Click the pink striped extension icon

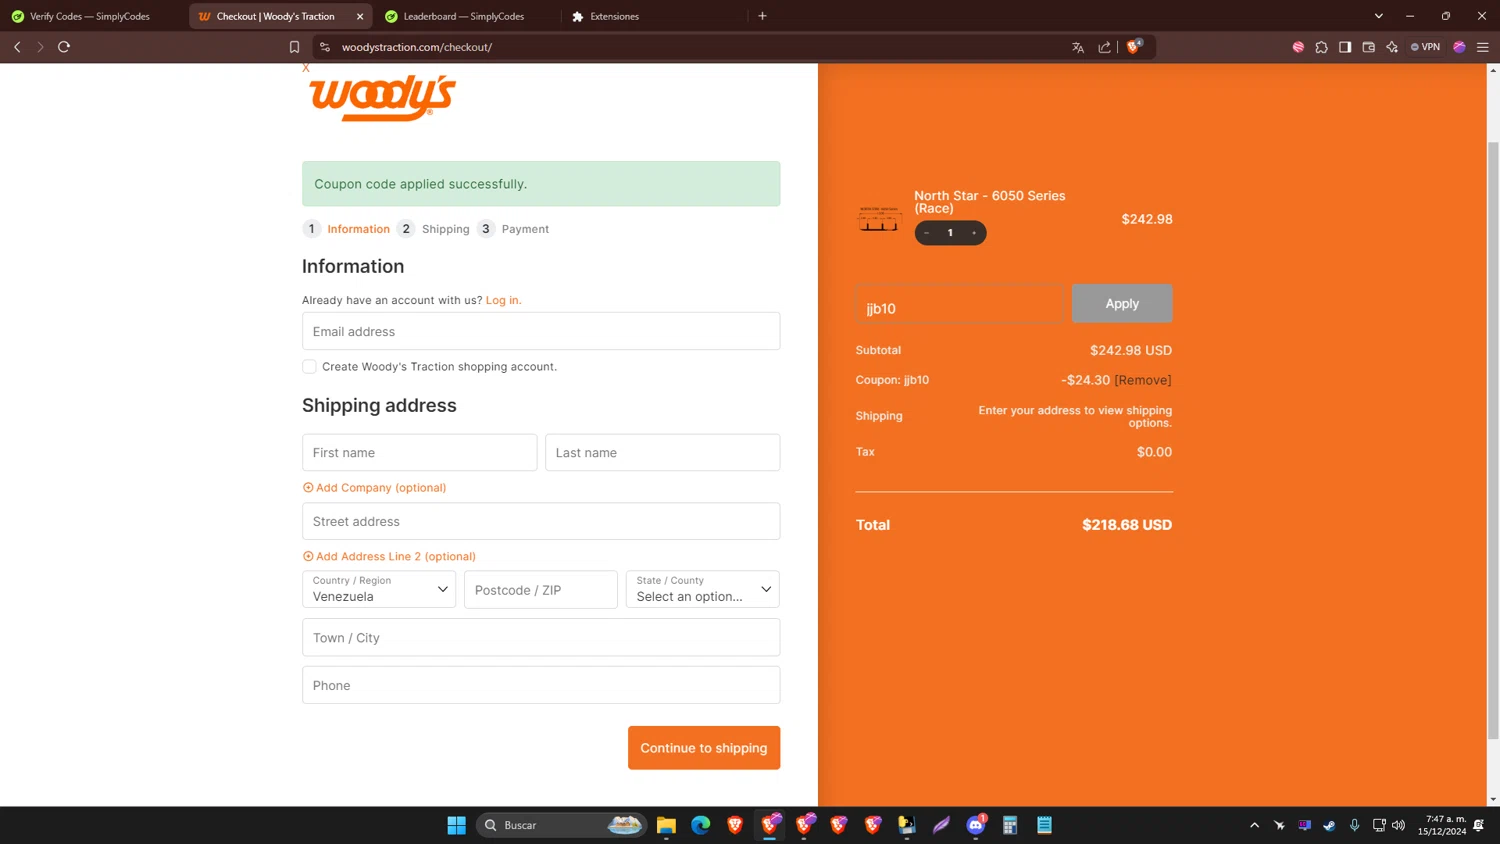click(x=1298, y=47)
